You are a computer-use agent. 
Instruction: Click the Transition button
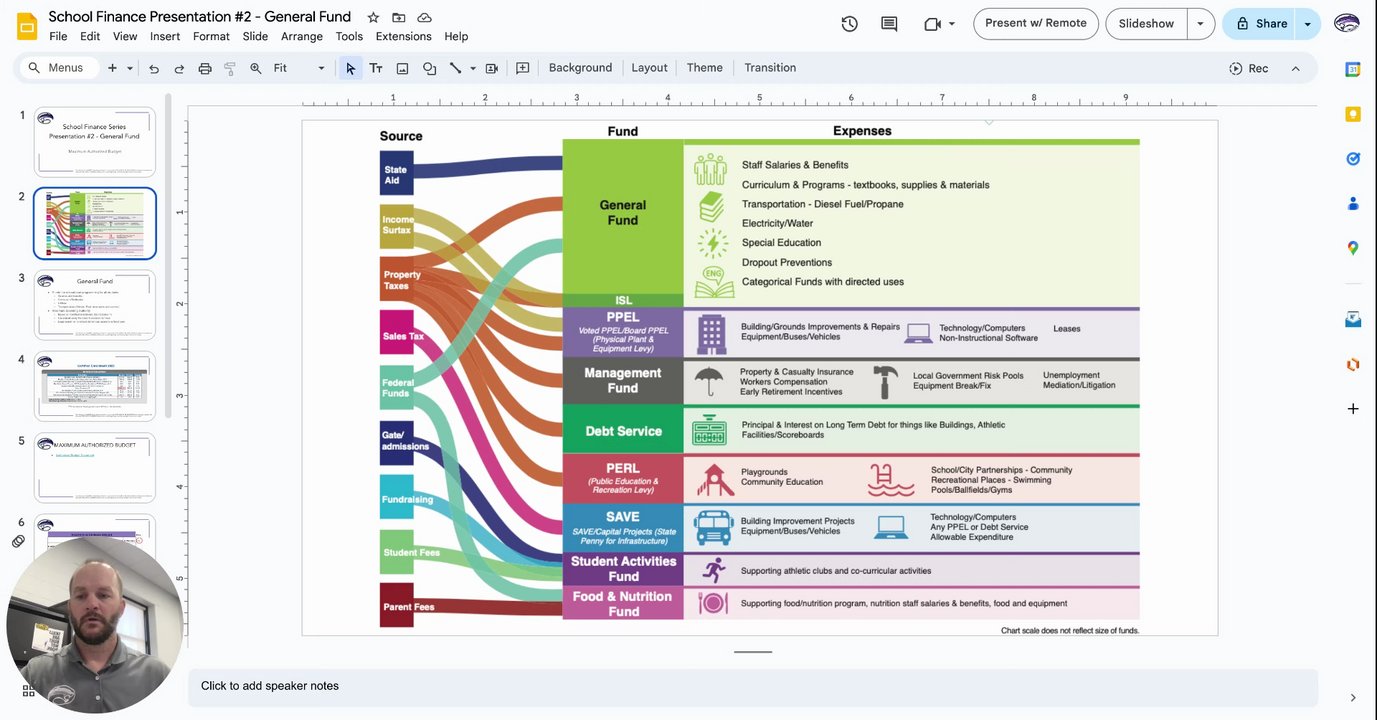[770, 68]
